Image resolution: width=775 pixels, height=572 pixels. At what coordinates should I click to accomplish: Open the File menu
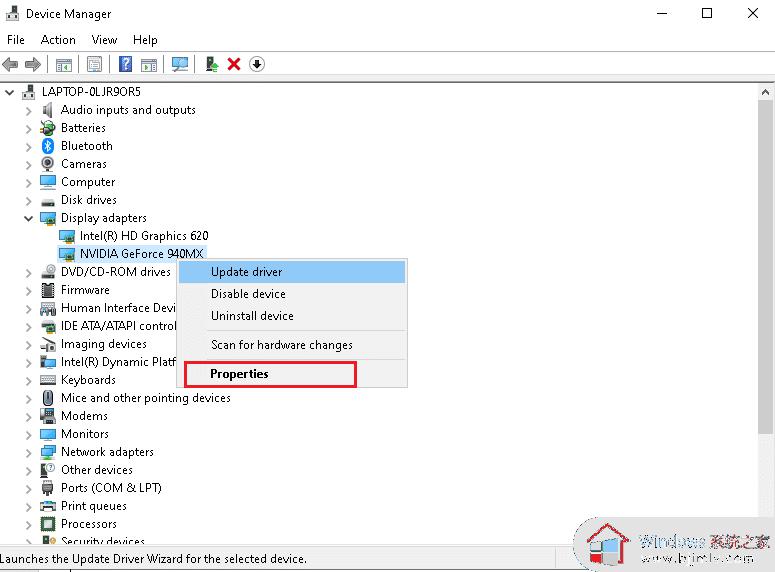point(16,40)
